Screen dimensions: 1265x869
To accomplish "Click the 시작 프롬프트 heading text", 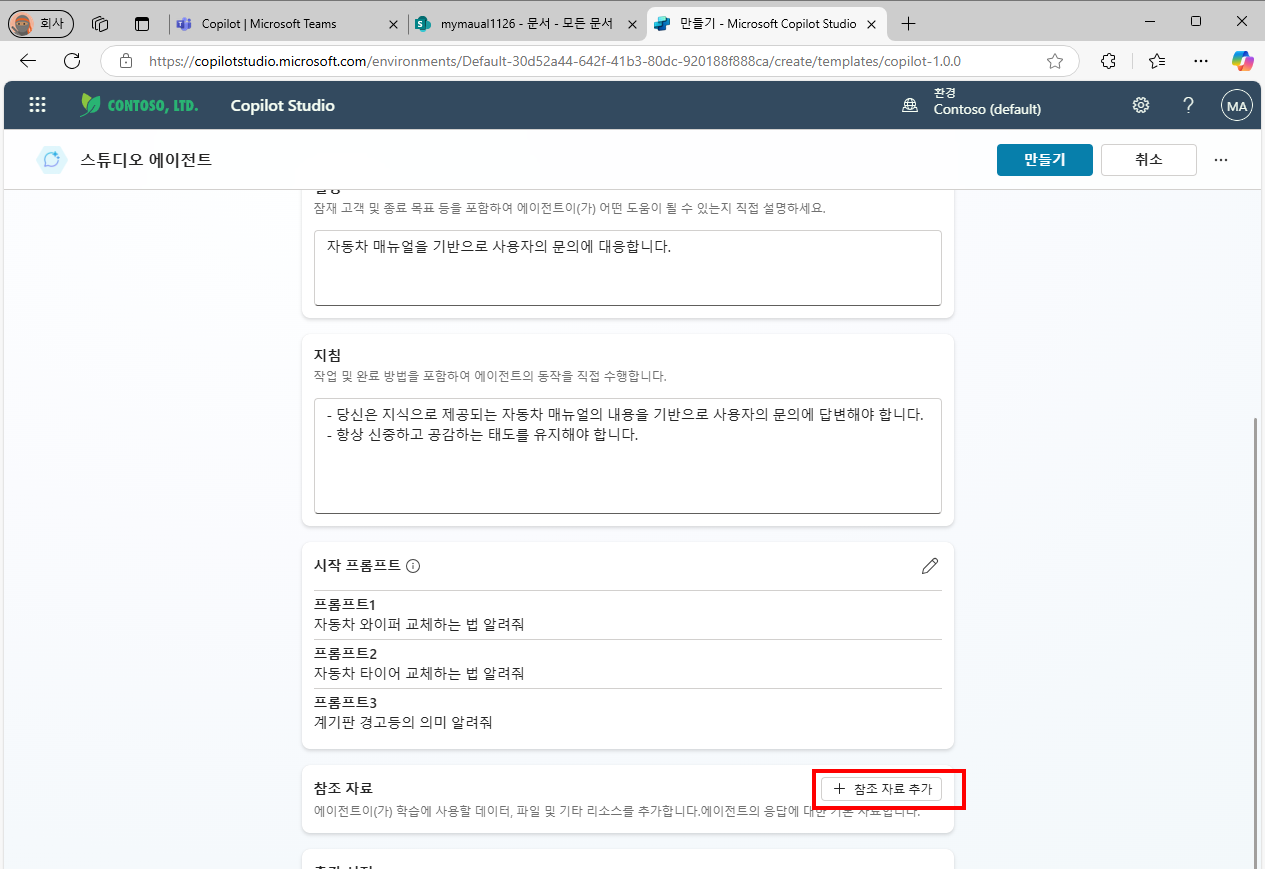I will [357, 566].
